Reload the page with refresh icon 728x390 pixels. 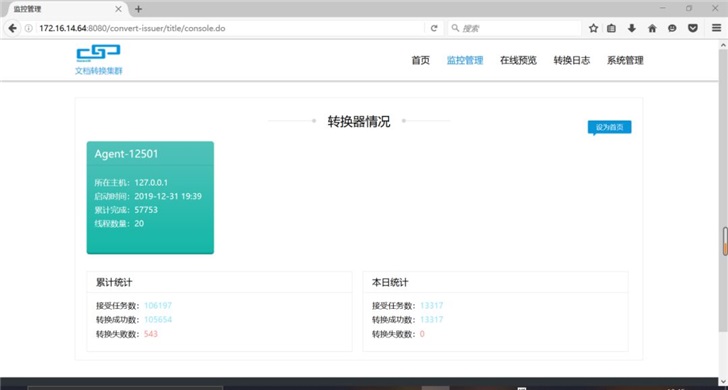[x=434, y=28]
